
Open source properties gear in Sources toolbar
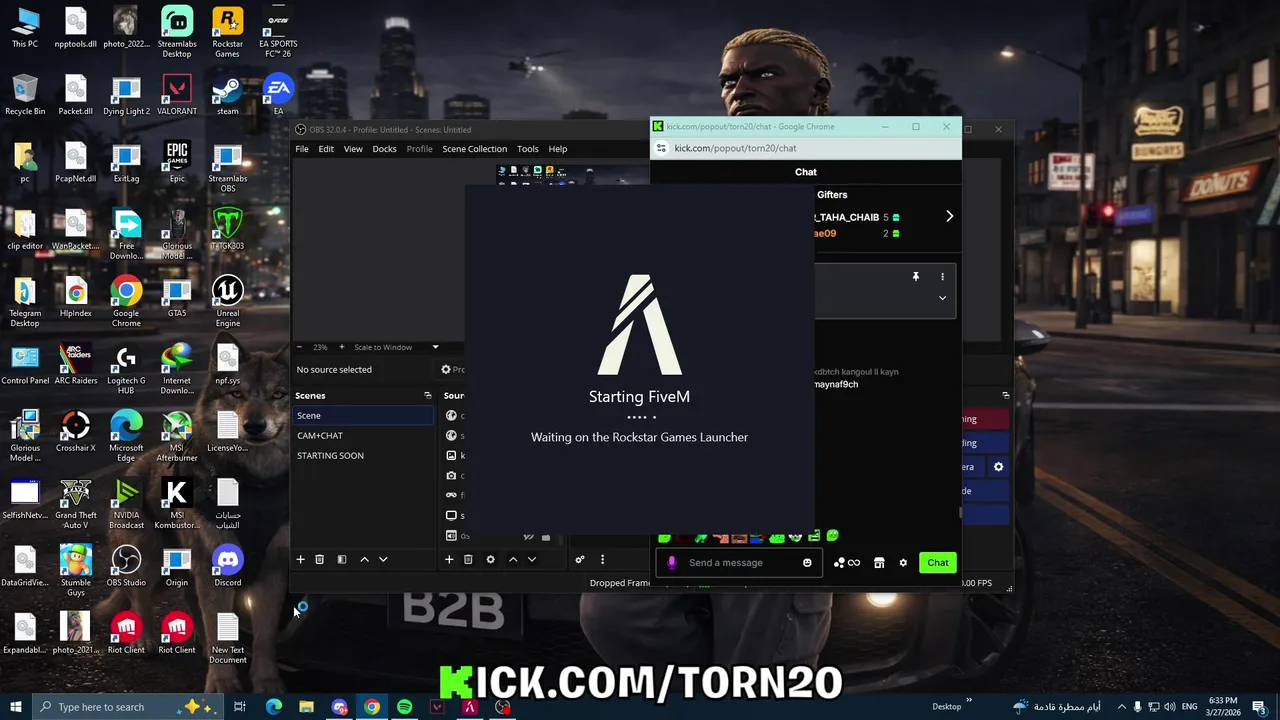pyautogui.click(x=490, y=560)
